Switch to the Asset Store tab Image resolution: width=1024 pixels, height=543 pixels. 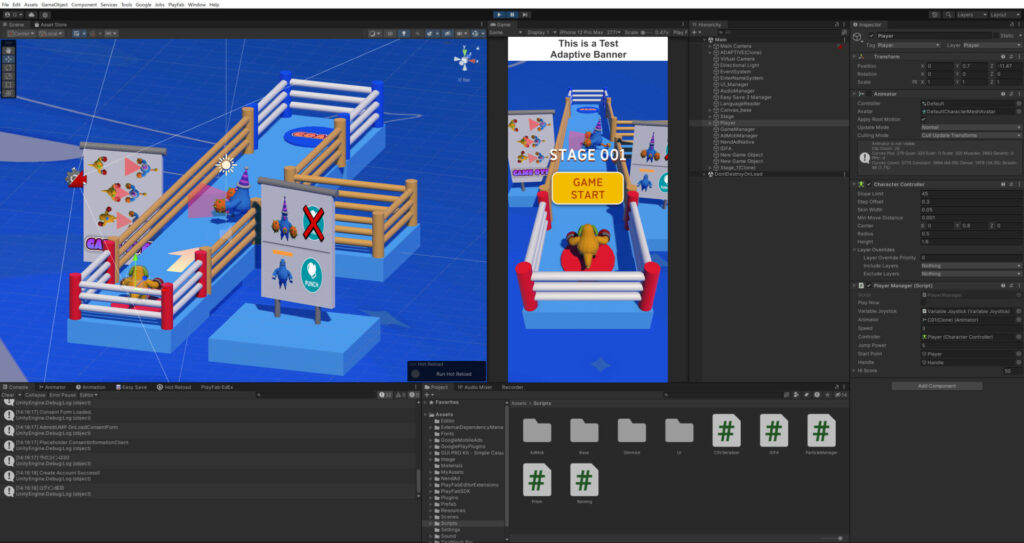coord(51,24)
